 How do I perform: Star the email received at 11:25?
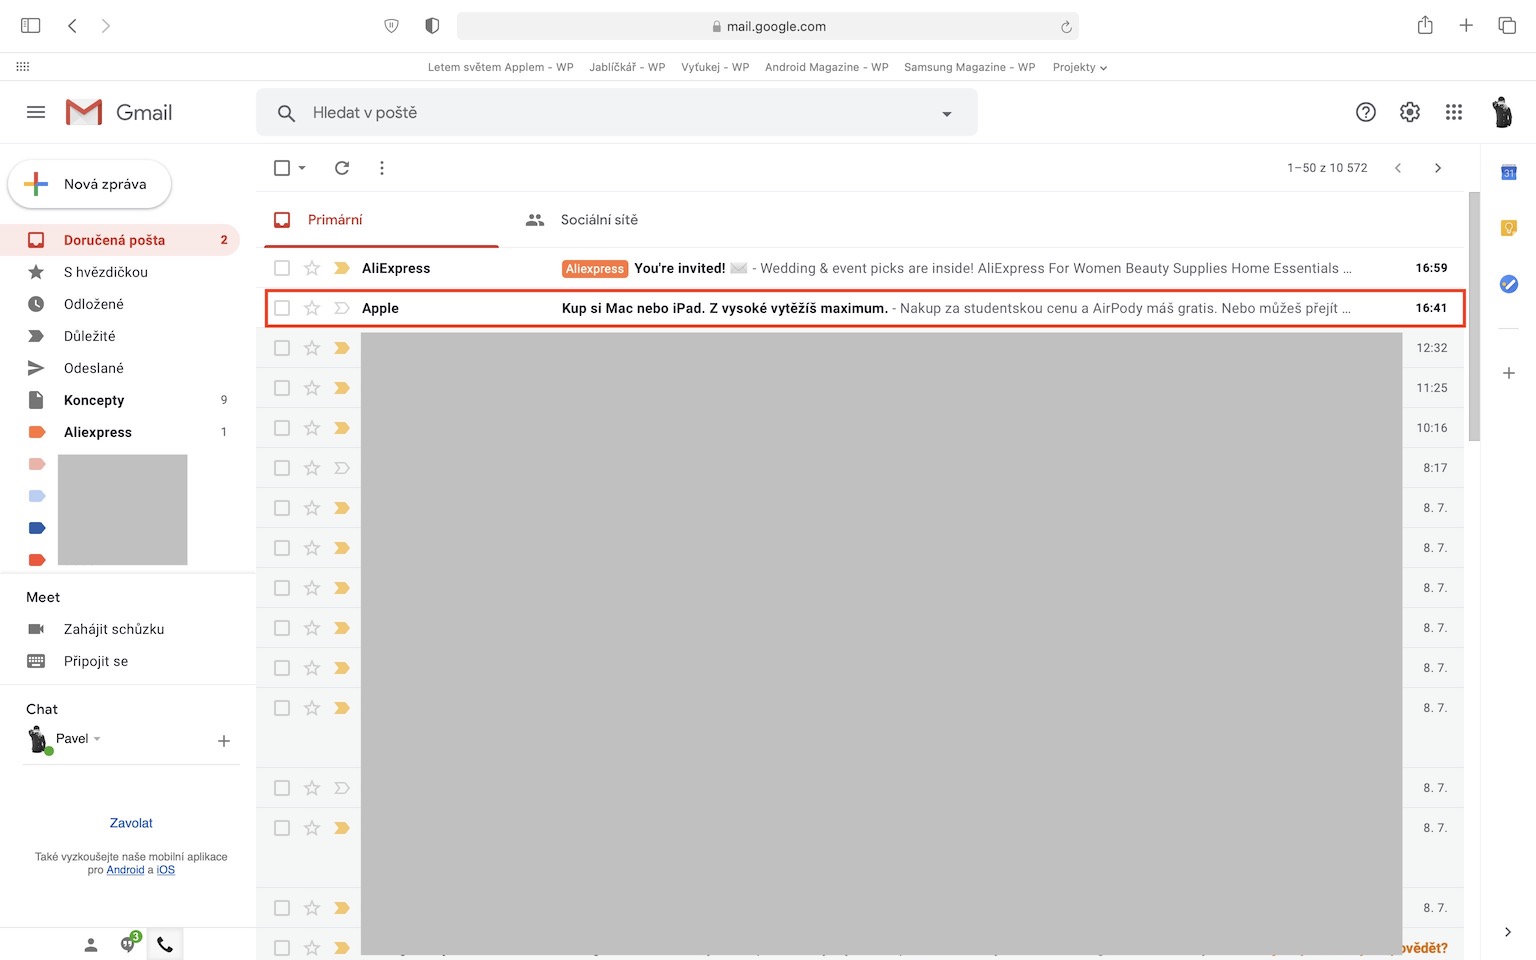312,388
